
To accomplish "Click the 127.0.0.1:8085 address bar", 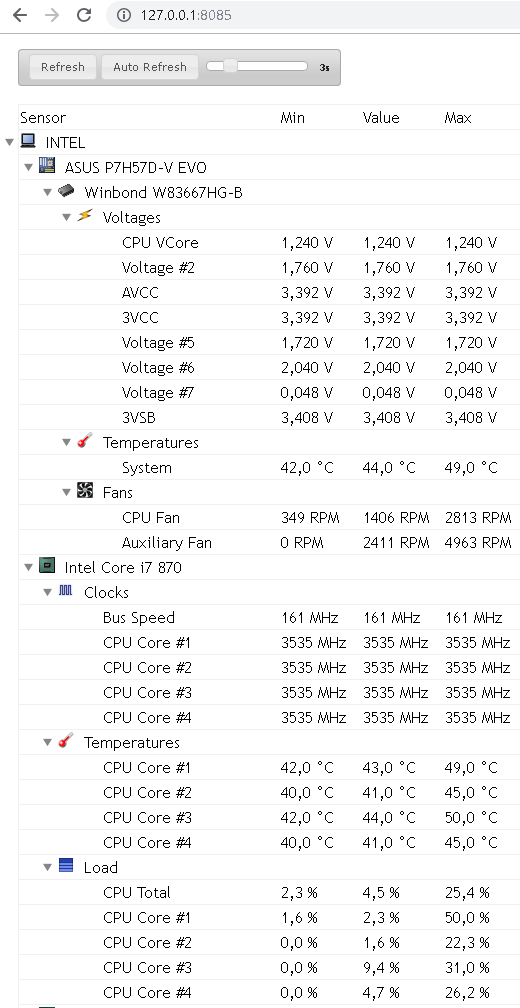I will tap(315, 15).
